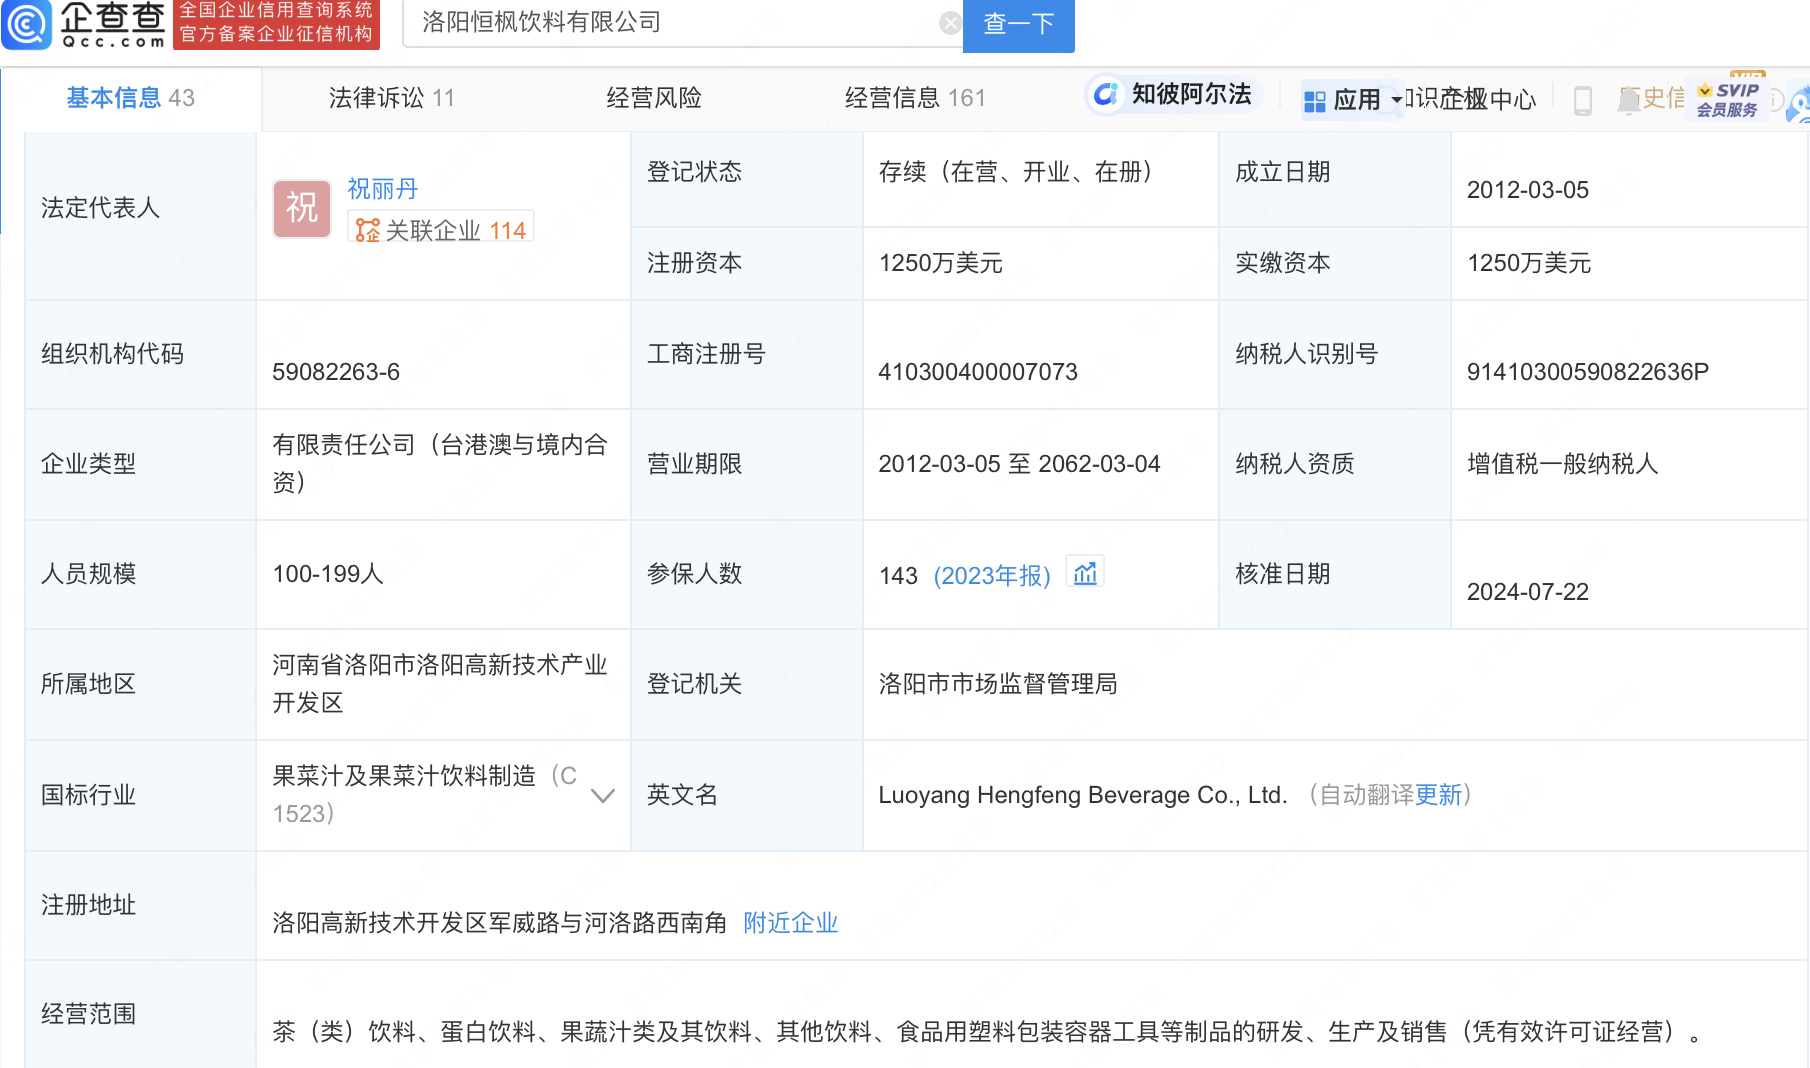Viewport: 1810px width, 1068px height.
Task: Select the English name Luoyang Hengfeng Beverage Co., Ltd.
Action: tap(1083, 795)
